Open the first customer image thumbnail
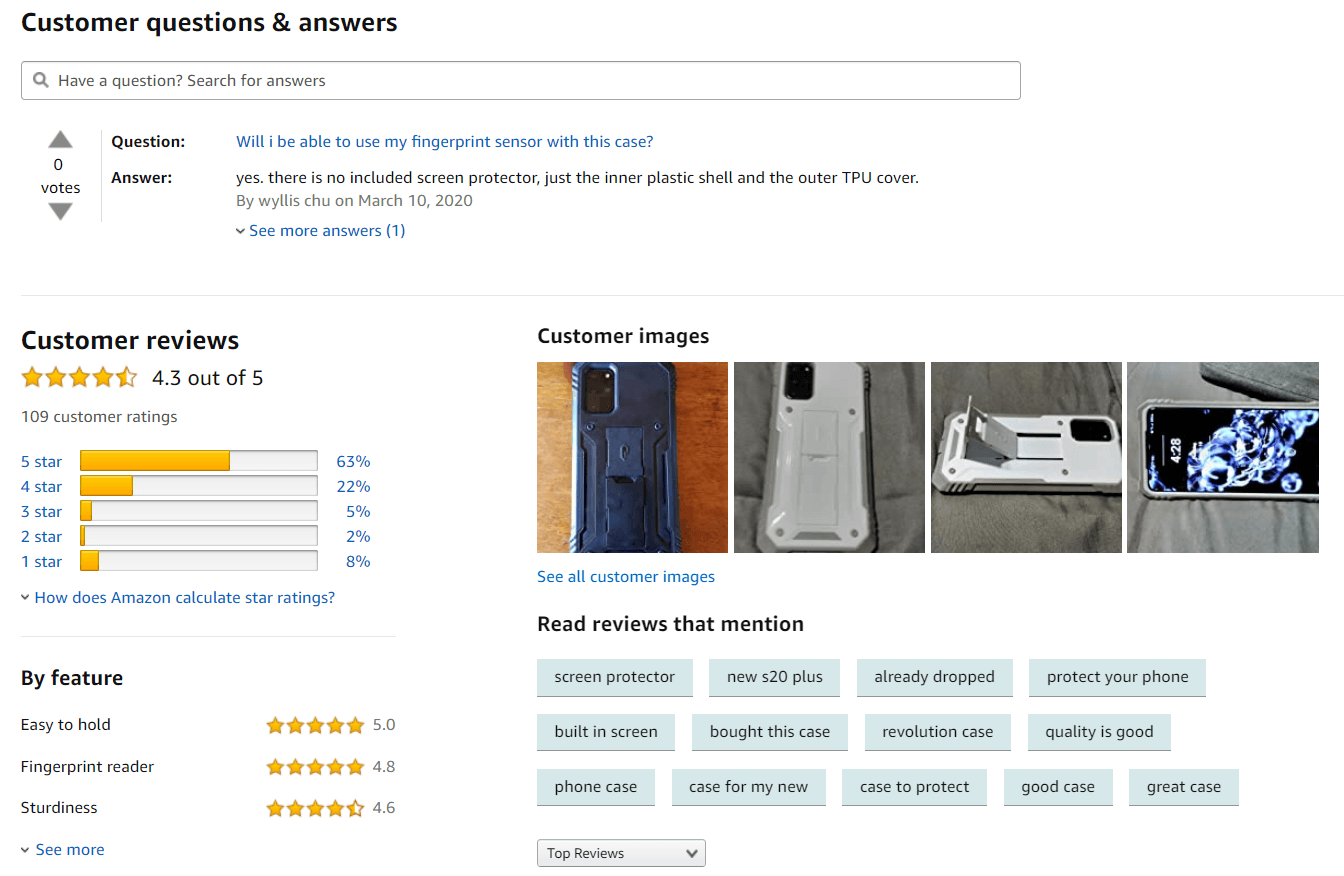Viewport: 1344px width, 876px height. (632, 457)
